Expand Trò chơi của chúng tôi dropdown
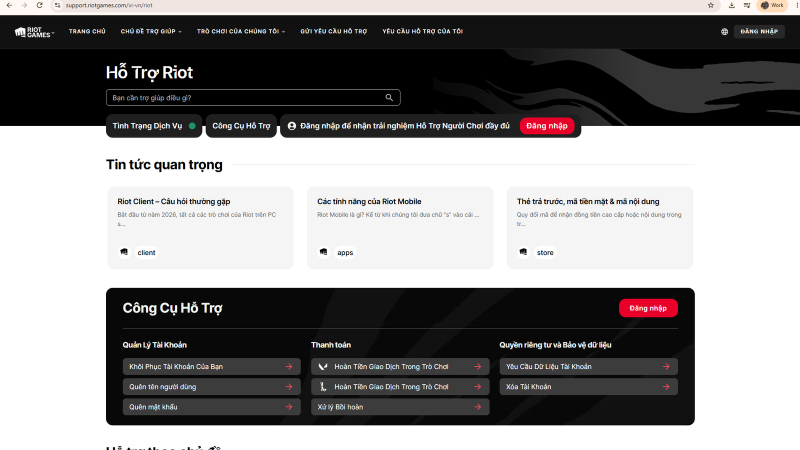 click(x=241, y=32)
